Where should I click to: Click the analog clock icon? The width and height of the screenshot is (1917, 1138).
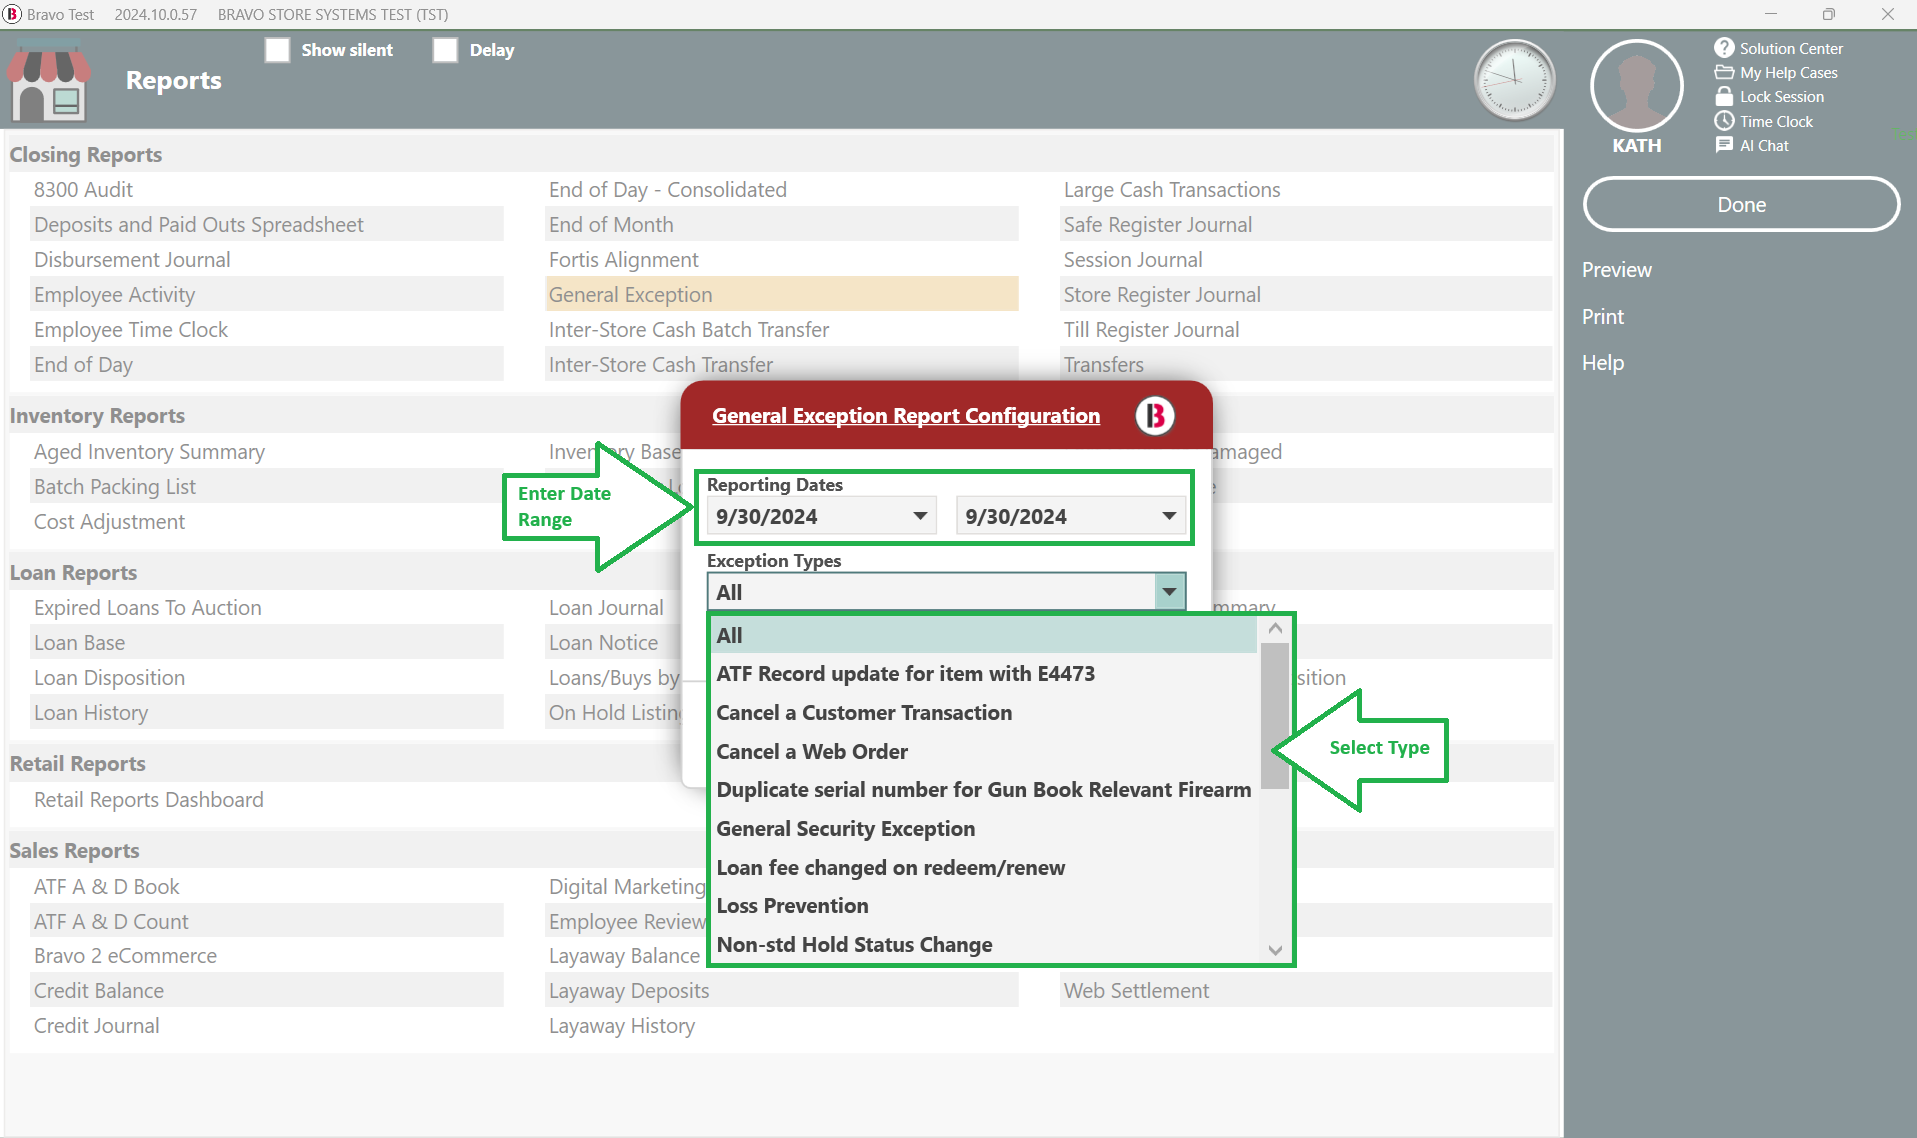(x=1514, y=80)
